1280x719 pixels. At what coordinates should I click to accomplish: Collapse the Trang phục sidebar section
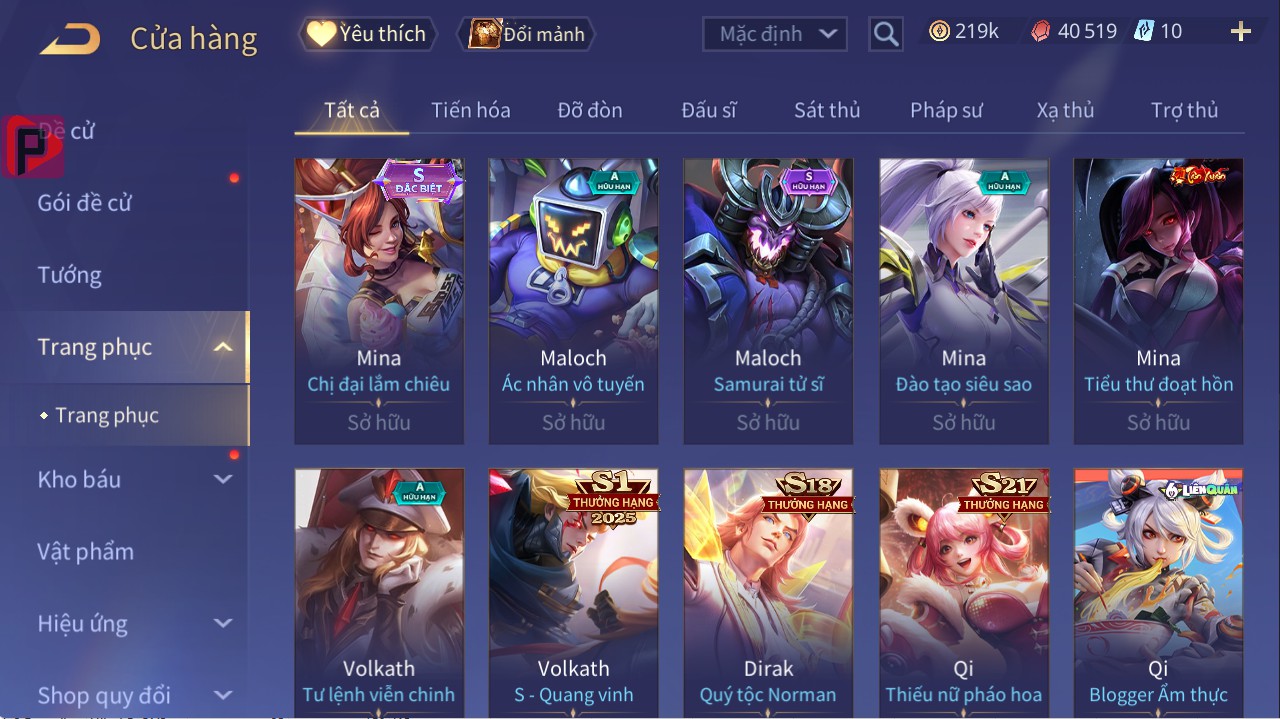224,348
